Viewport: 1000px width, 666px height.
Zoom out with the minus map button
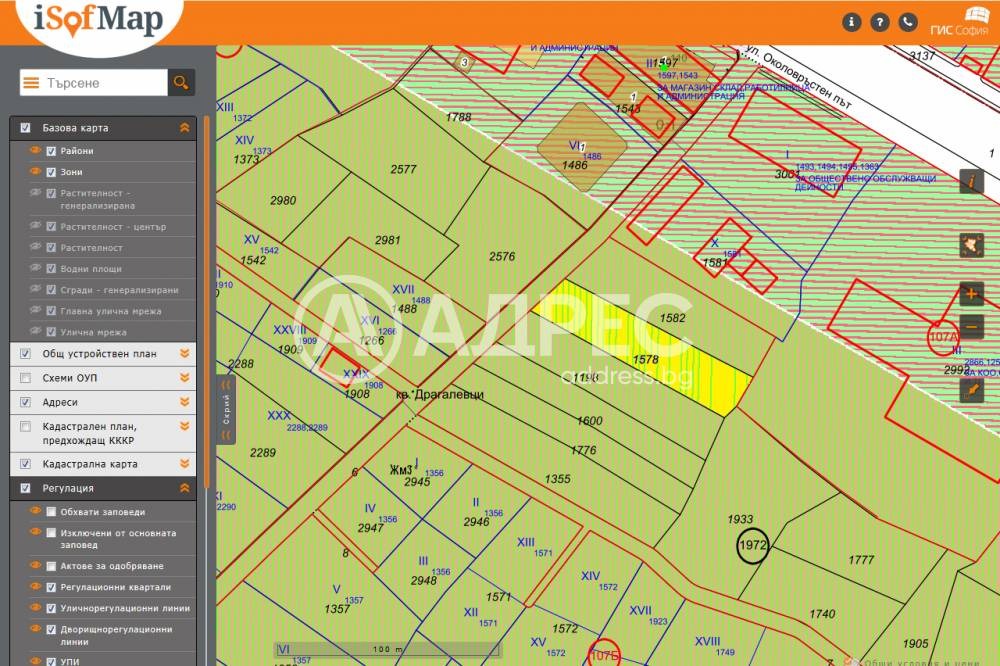(971, 327)
